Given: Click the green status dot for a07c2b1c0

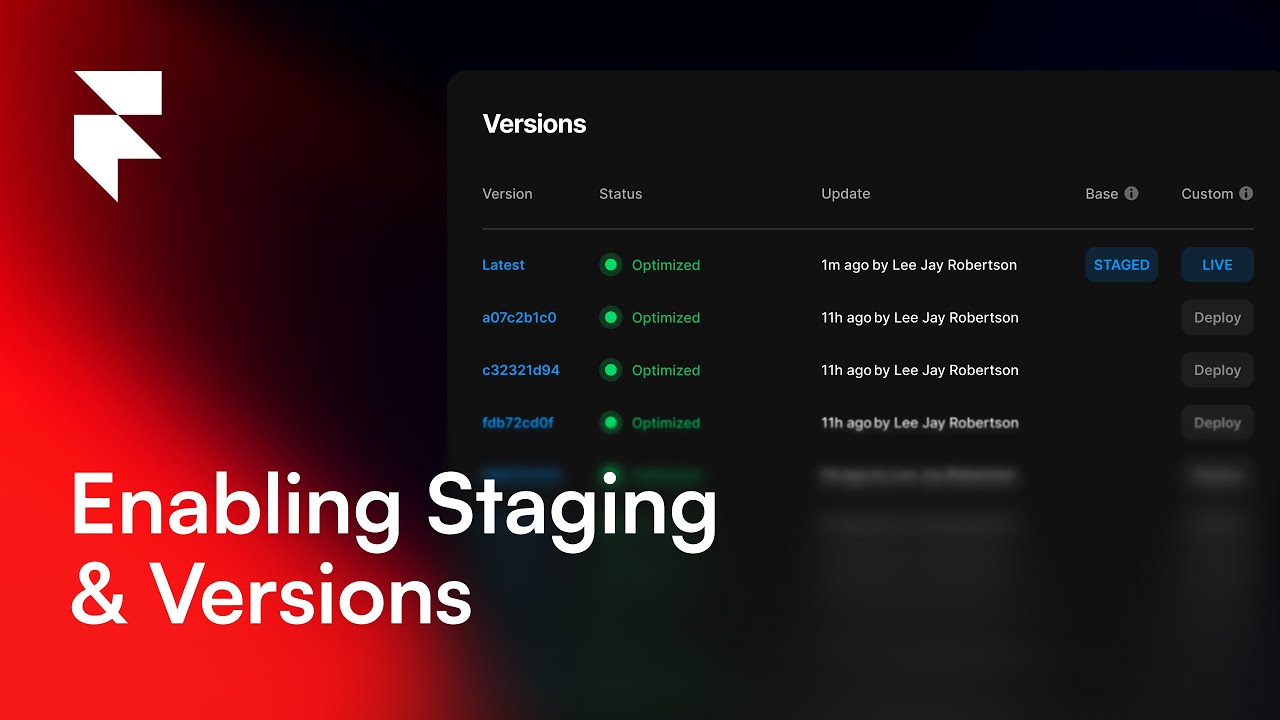Looking at the screenshot, I should click(x=610, y=318).
